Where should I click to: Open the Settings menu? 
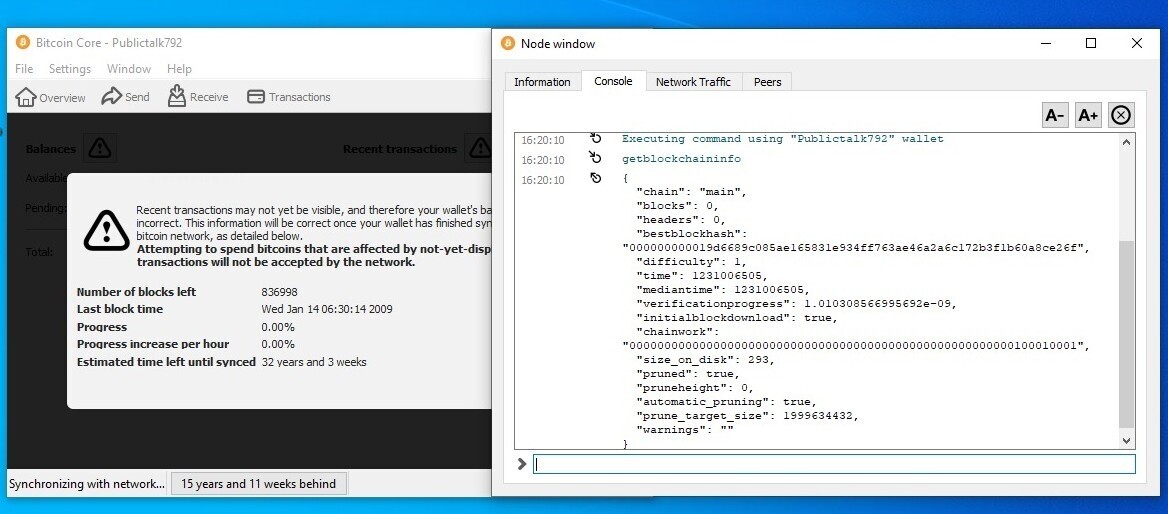click(x=69, y=69)
